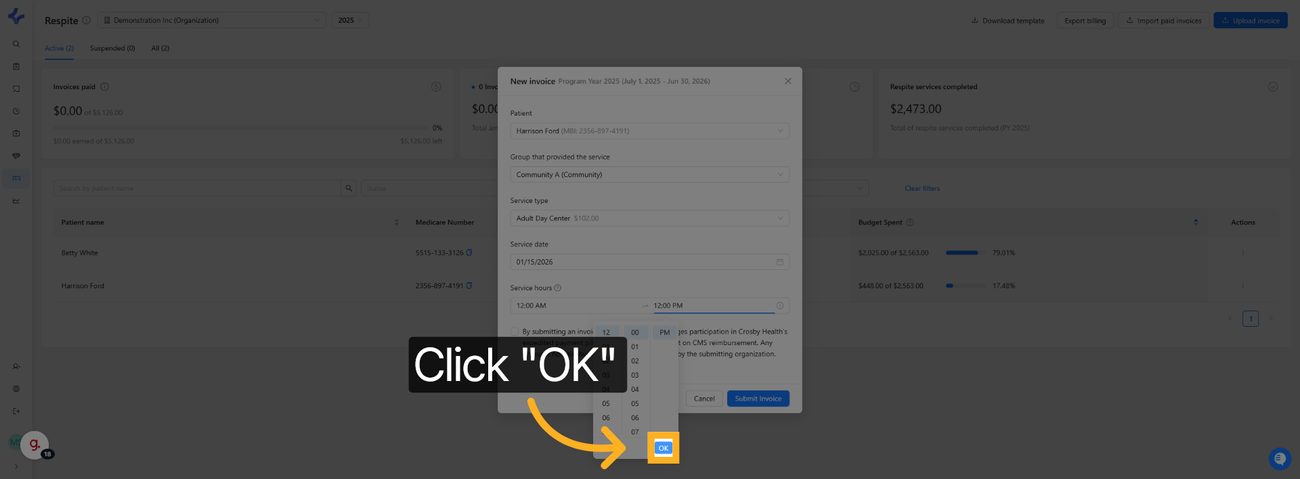Open the calendar icon in Service date
1300x479 pixels.
point(780,262)
